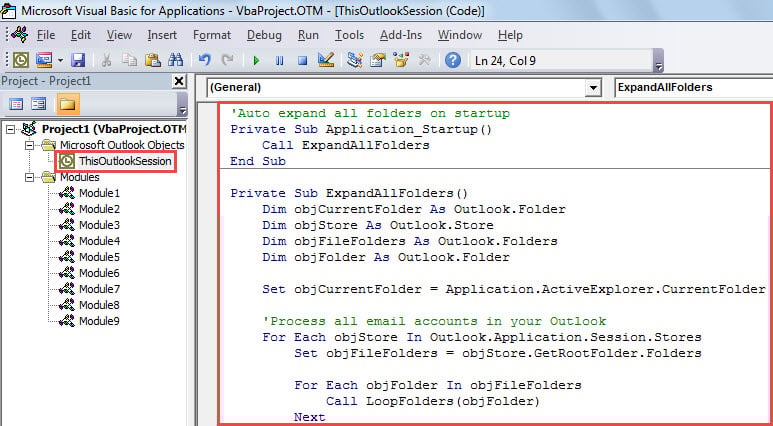Open the Project Explorer toolbar icon
Image resolution: width=773 pixels, height=426 pixels.
pyautogui.click(x=354, y=60)
